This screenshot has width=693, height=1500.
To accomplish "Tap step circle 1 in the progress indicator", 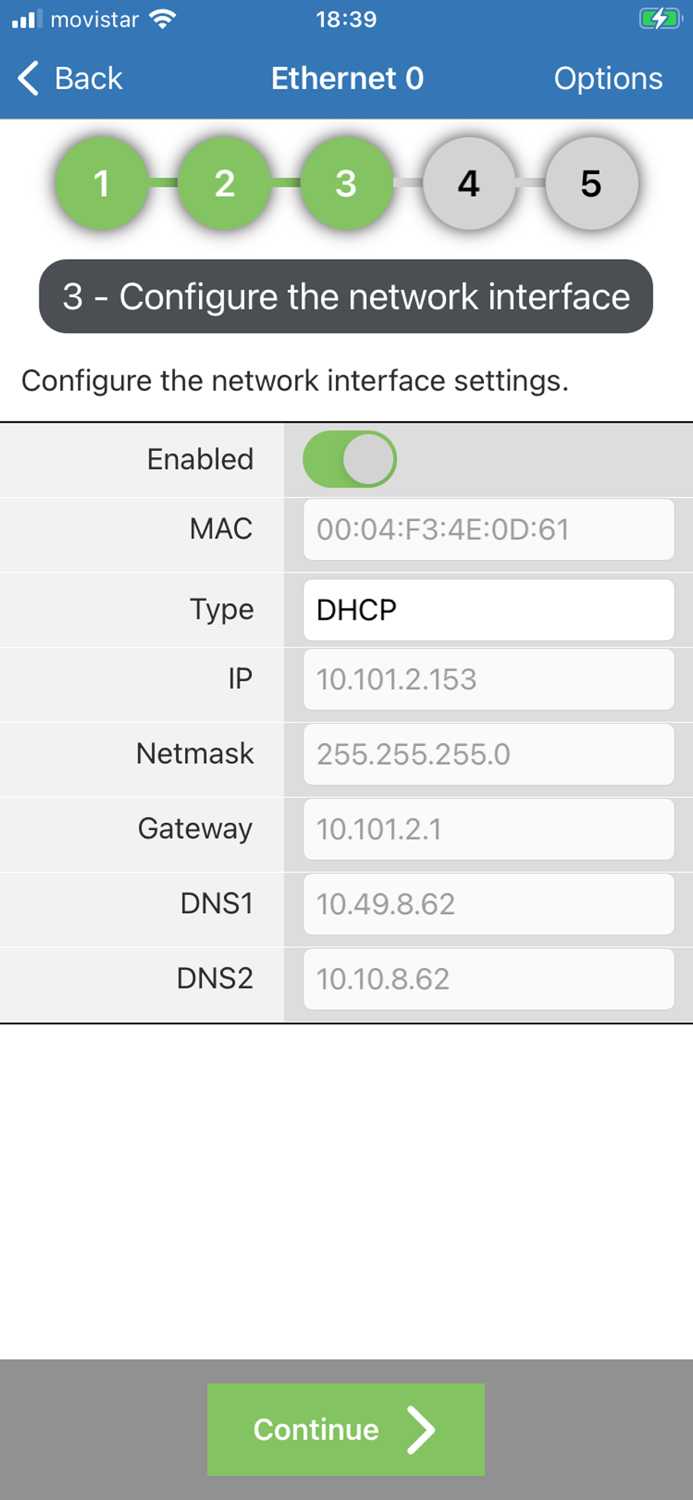I will coord(103,184).
